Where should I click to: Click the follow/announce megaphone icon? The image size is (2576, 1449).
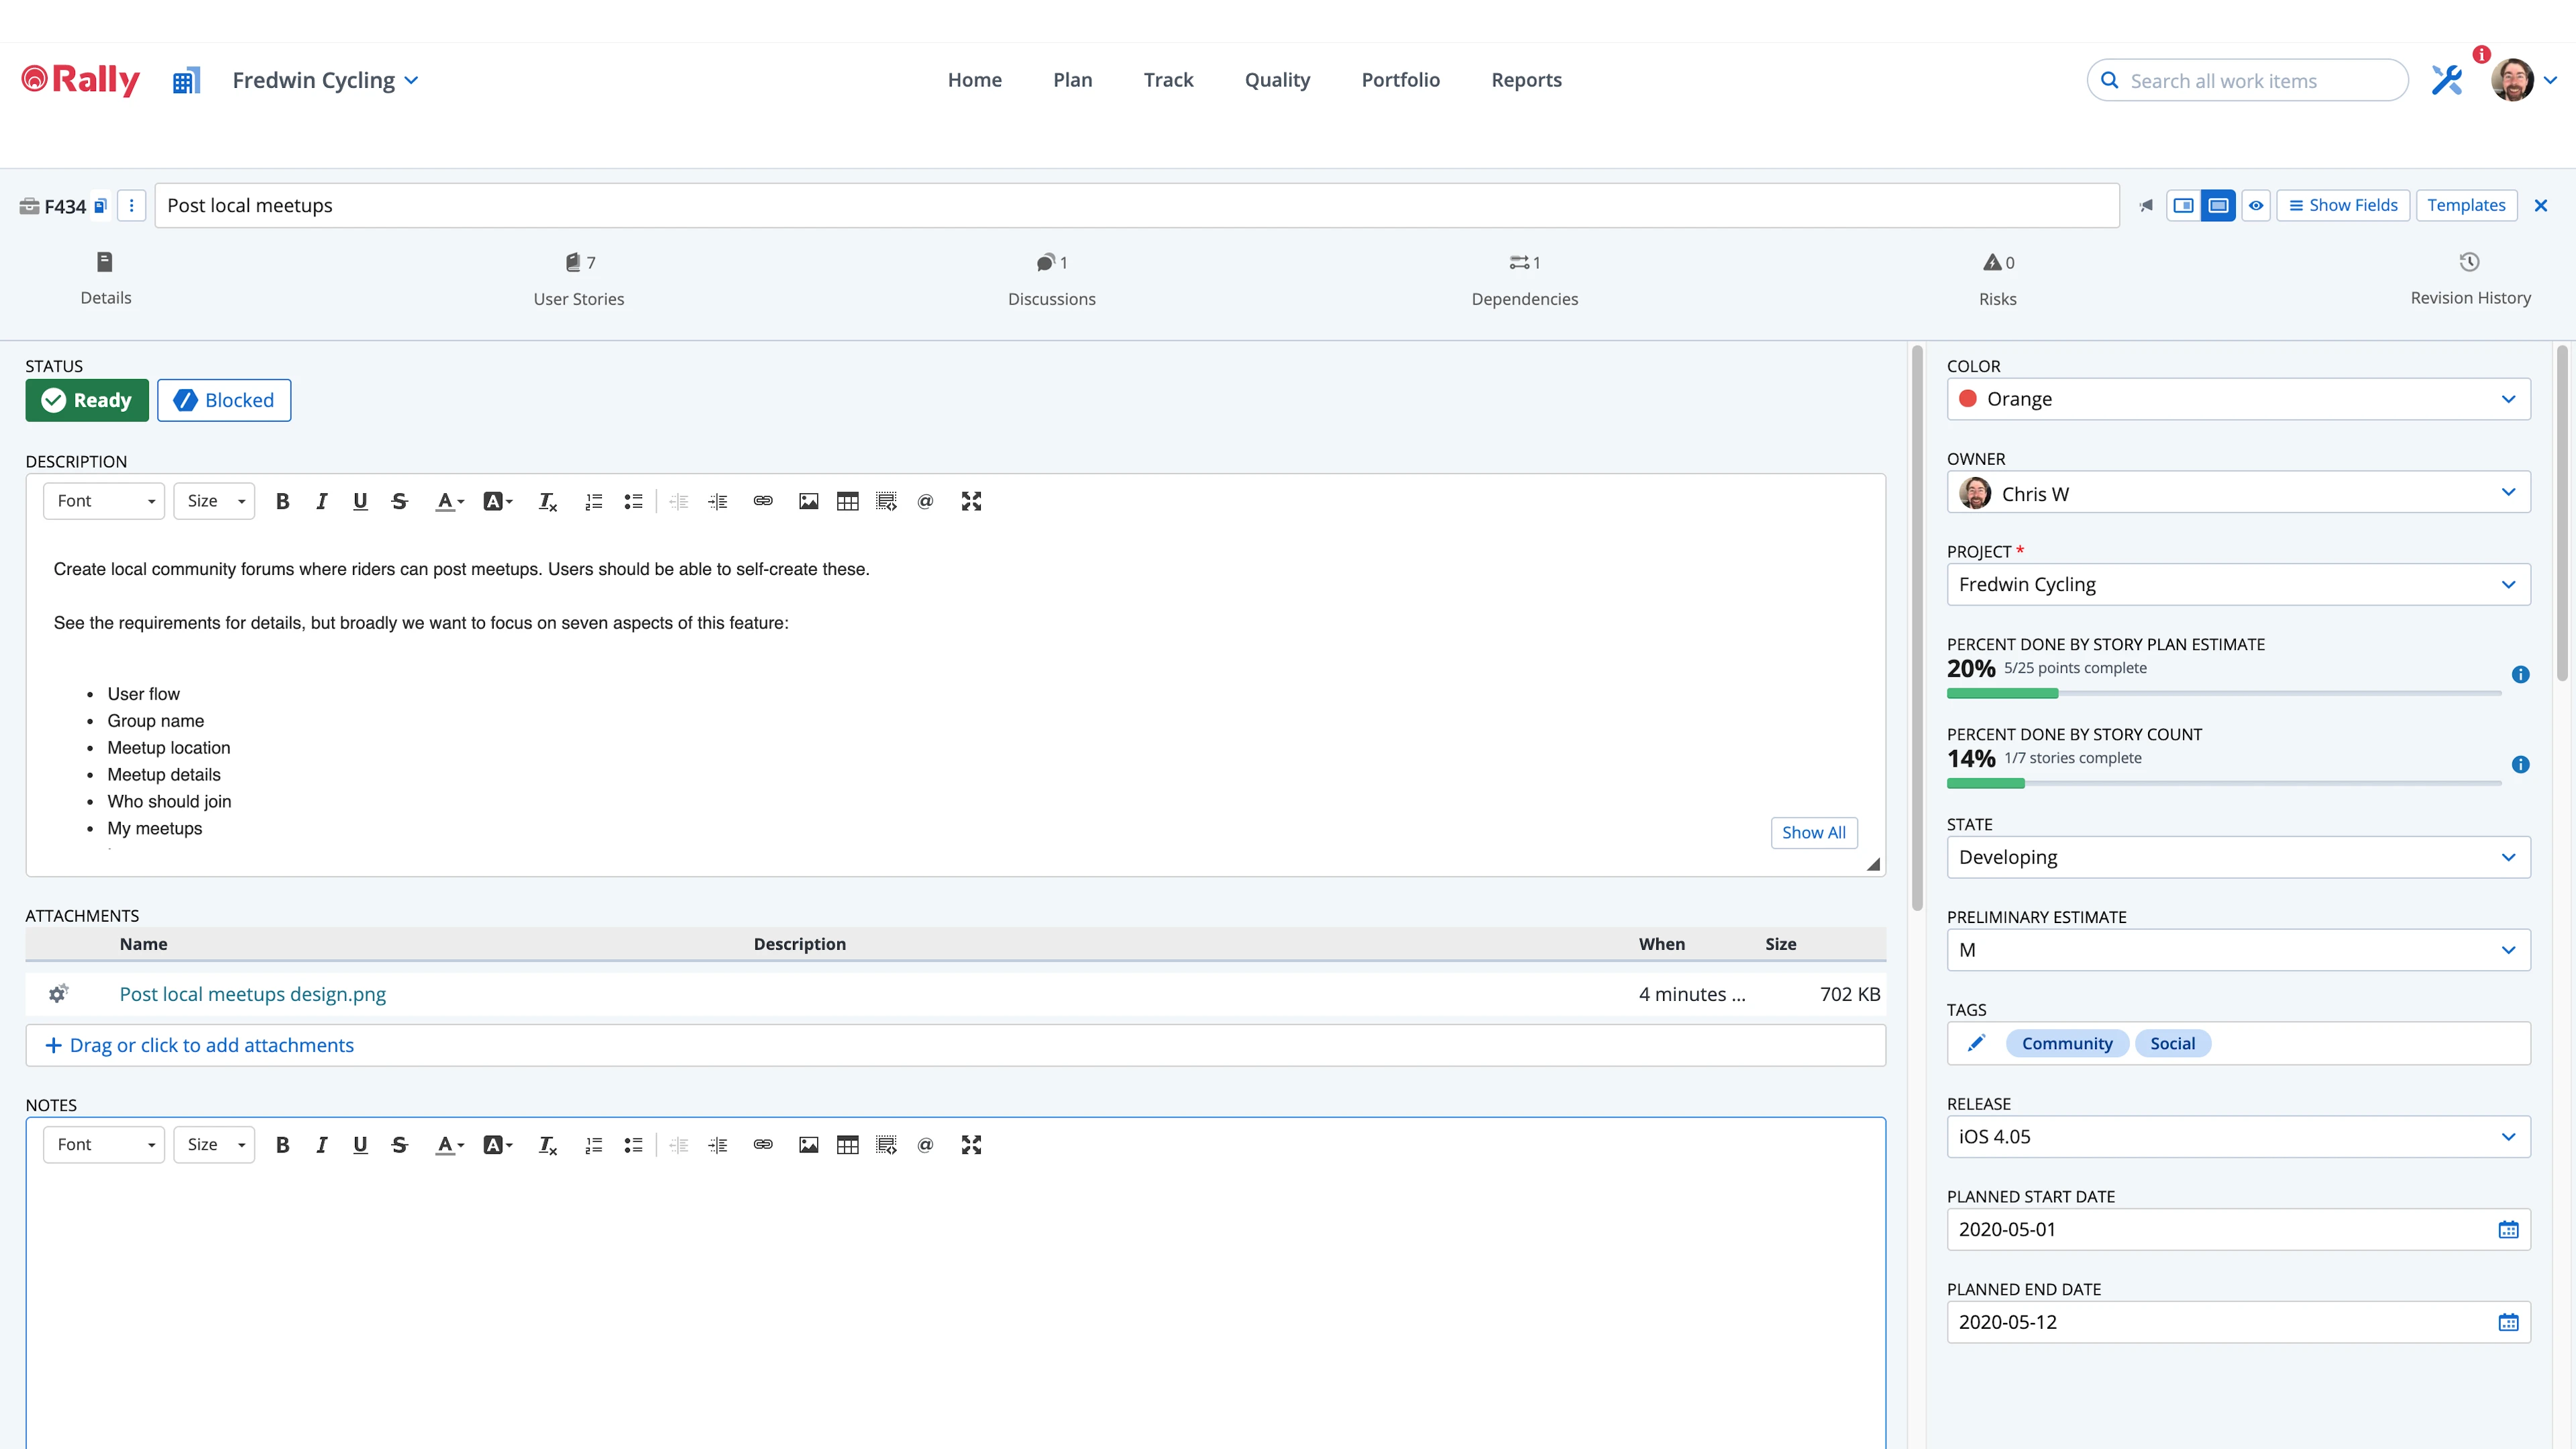(x=2146, y=205)
